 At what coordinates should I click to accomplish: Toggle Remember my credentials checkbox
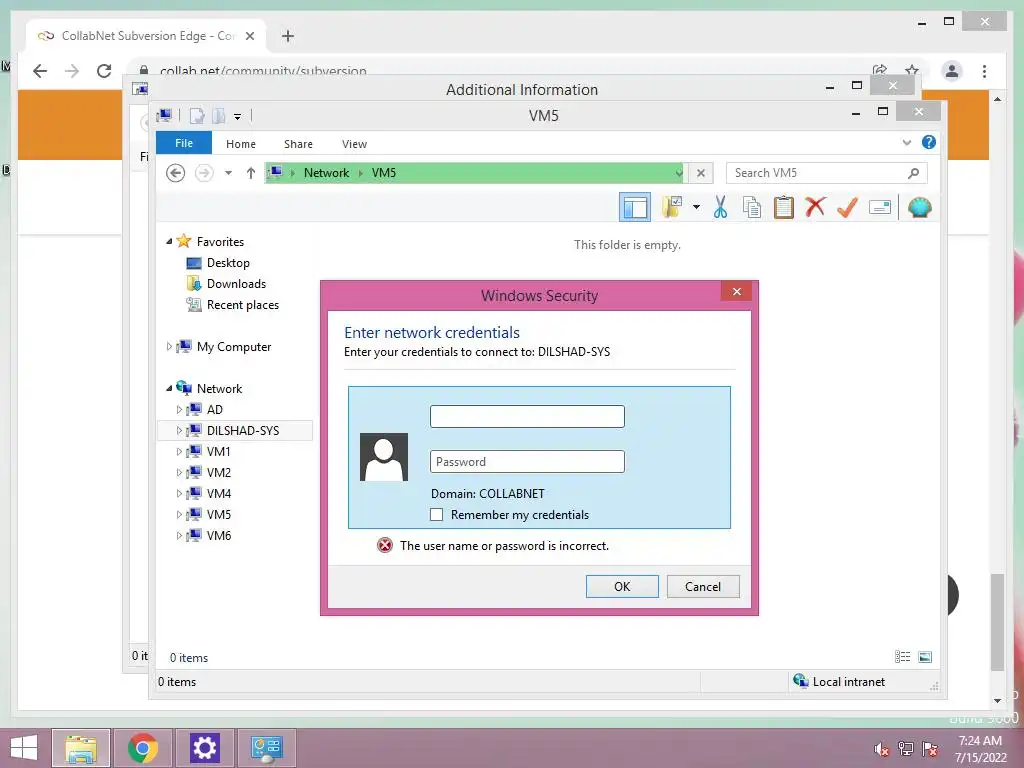[x=436, y=515]
